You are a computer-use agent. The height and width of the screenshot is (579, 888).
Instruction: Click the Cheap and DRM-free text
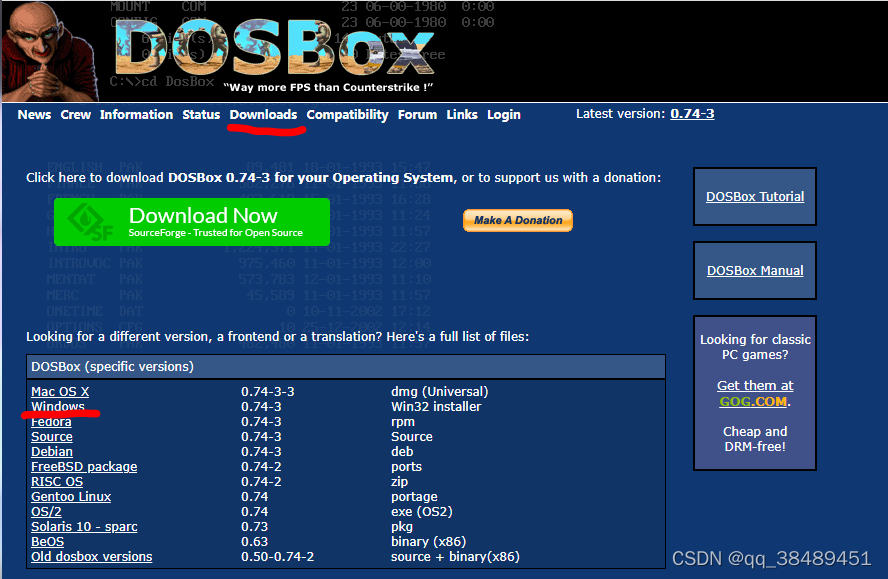point(755,438)
